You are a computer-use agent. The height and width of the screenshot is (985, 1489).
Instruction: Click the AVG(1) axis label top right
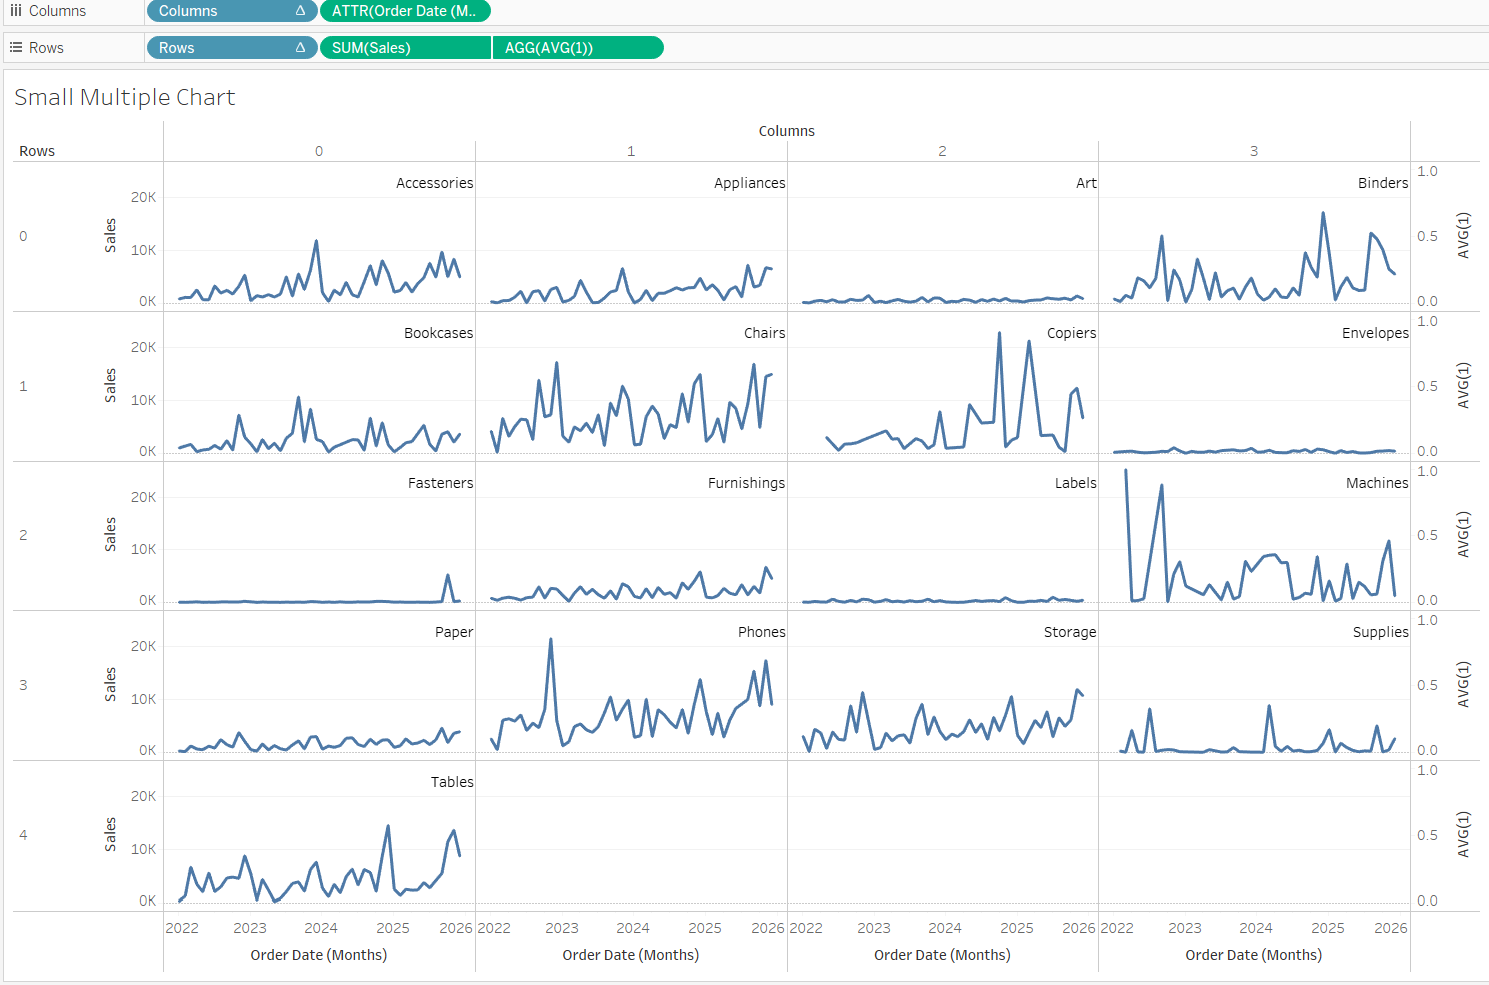[x=1463, y=236]
